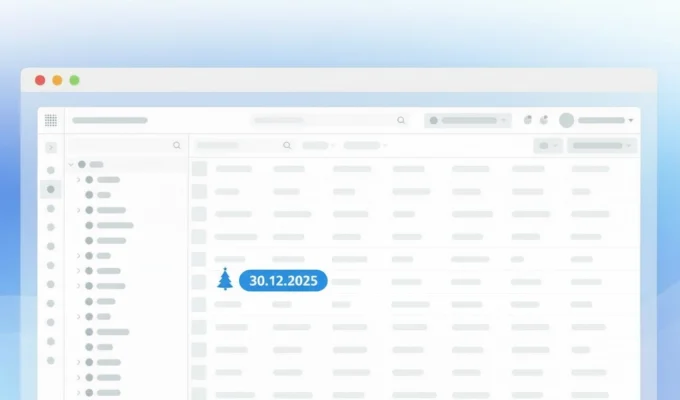Focus the top global search field
The width and height of the screenshot is (680, 400).
click(330, 120)
